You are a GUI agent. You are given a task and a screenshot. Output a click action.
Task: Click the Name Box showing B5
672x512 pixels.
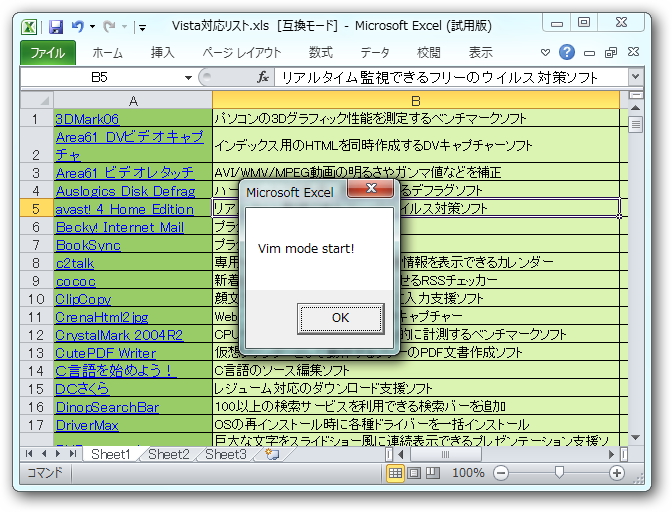[99, 77]
